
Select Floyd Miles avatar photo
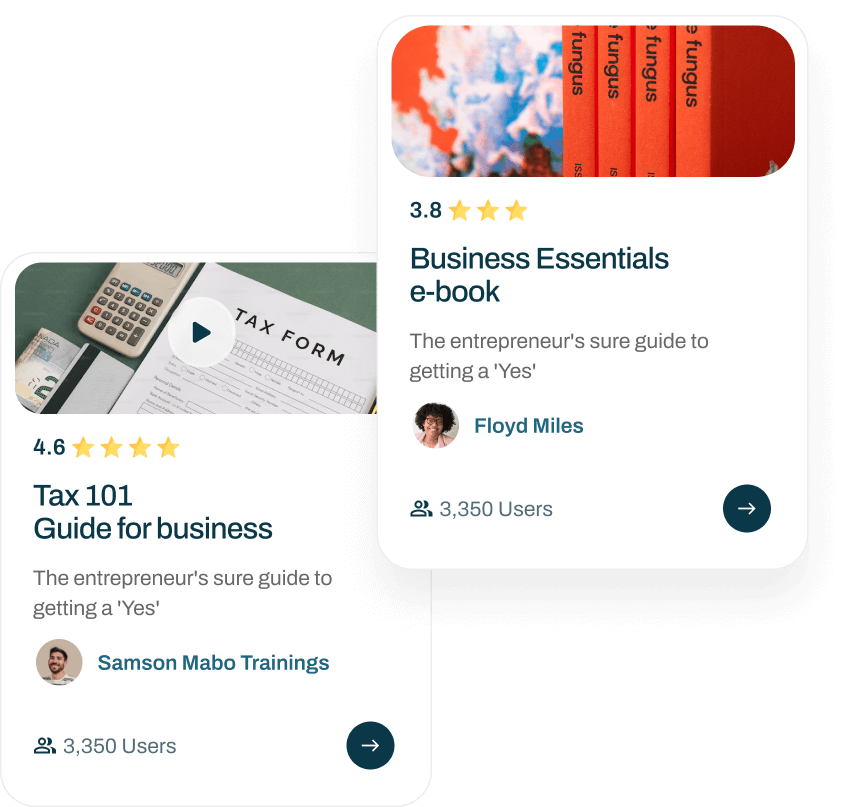pyautogui.click(x=435, y=425)
